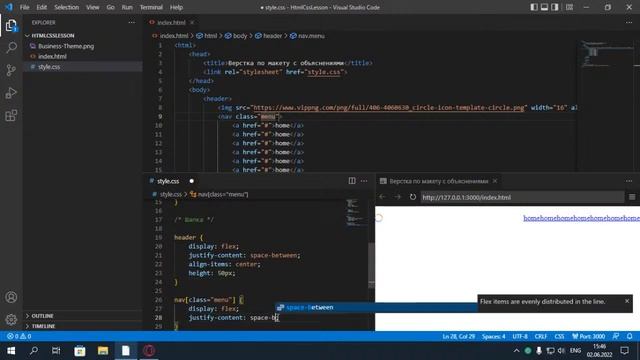Show hidden system tray icons
This screenshot has height=360, width=640.
point(516,351)
